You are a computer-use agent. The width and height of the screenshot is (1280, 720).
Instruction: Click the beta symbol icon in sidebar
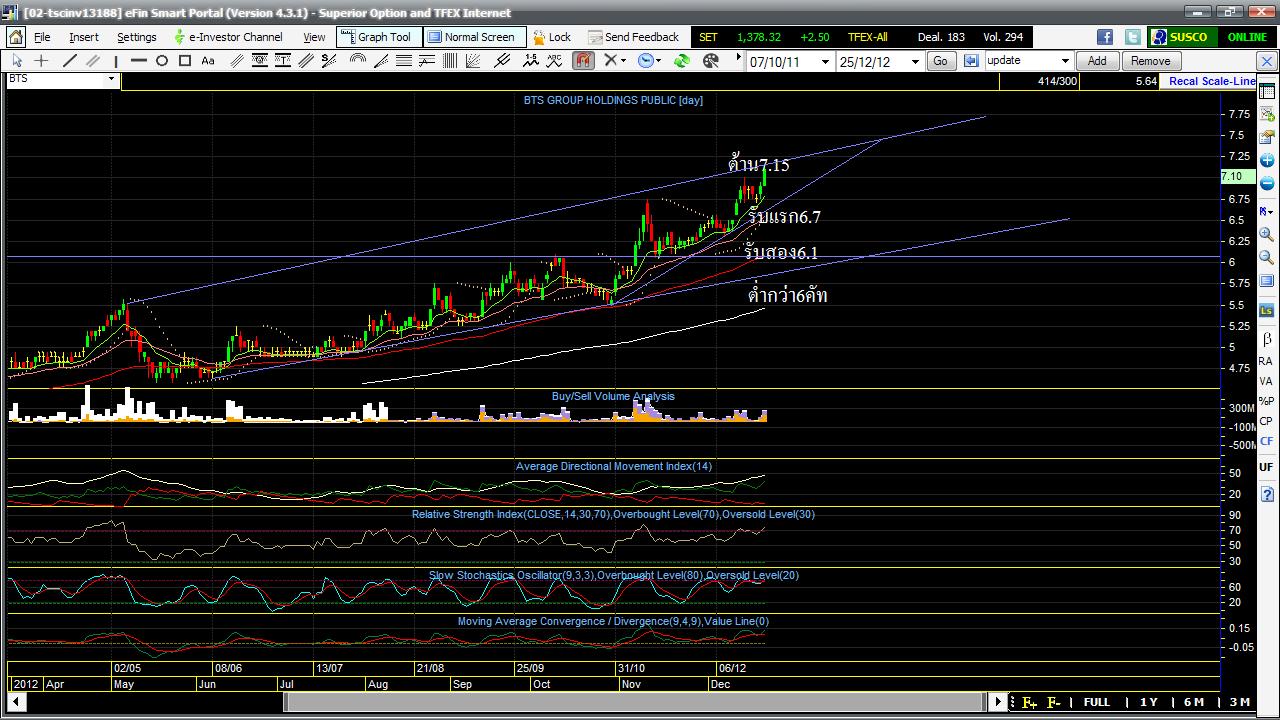click(x=1266, y=339)
